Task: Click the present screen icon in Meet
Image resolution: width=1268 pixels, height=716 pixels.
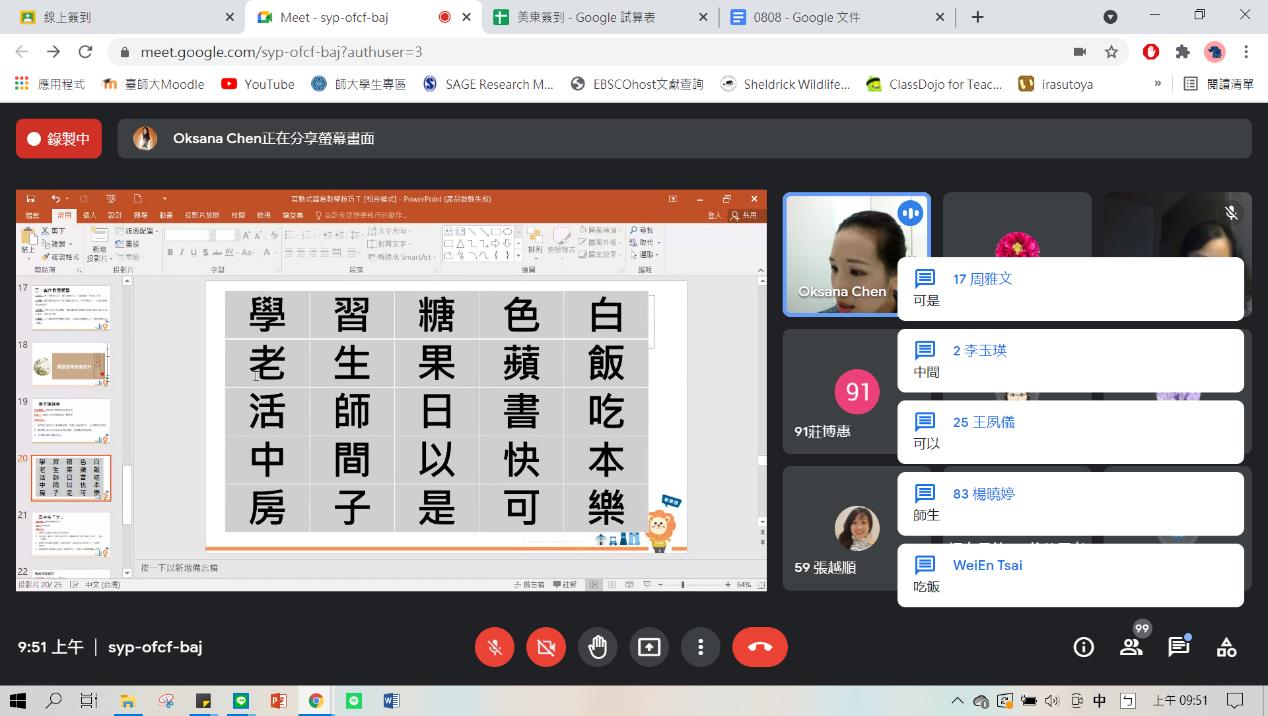Action: pos(649,647)
